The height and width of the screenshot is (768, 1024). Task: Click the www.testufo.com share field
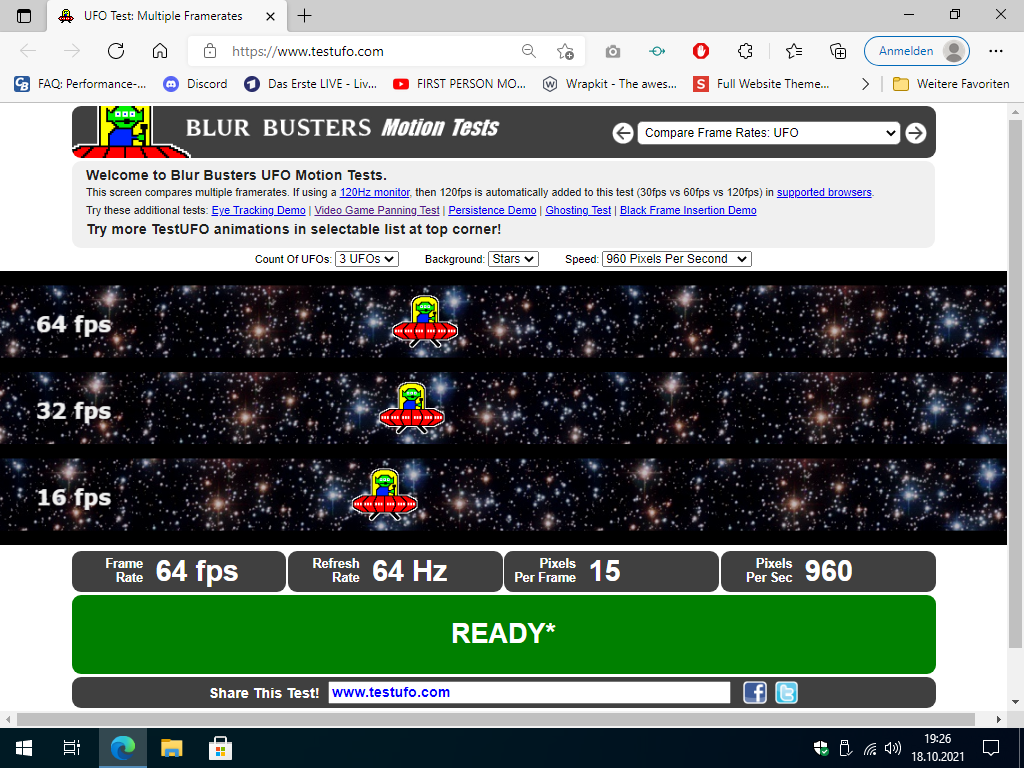529,692
